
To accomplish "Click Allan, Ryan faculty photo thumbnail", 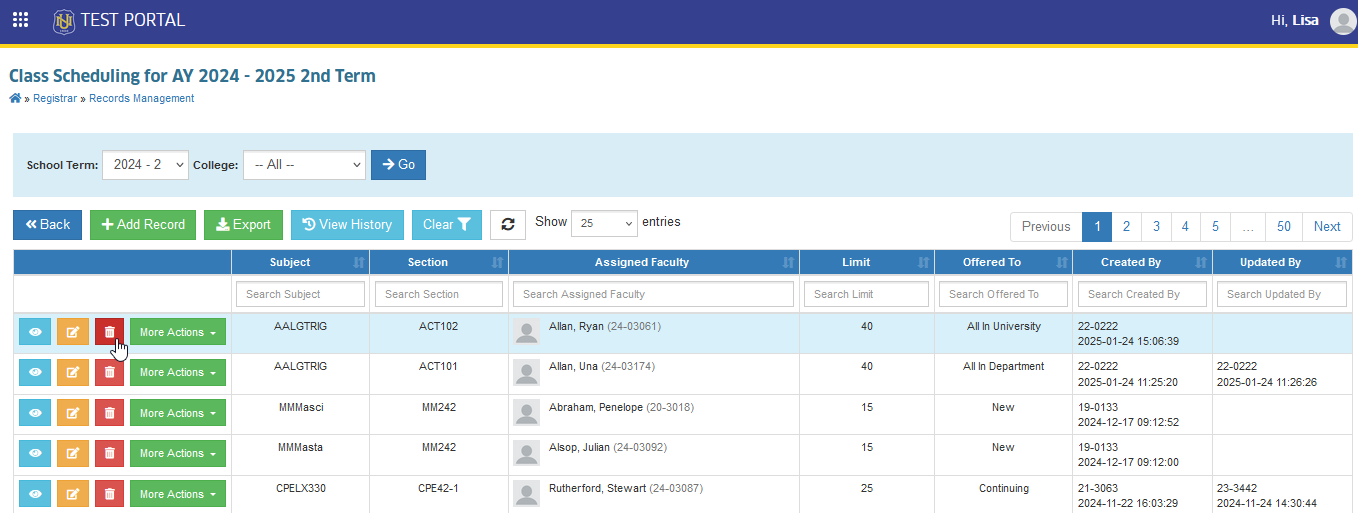I will 526,333.
